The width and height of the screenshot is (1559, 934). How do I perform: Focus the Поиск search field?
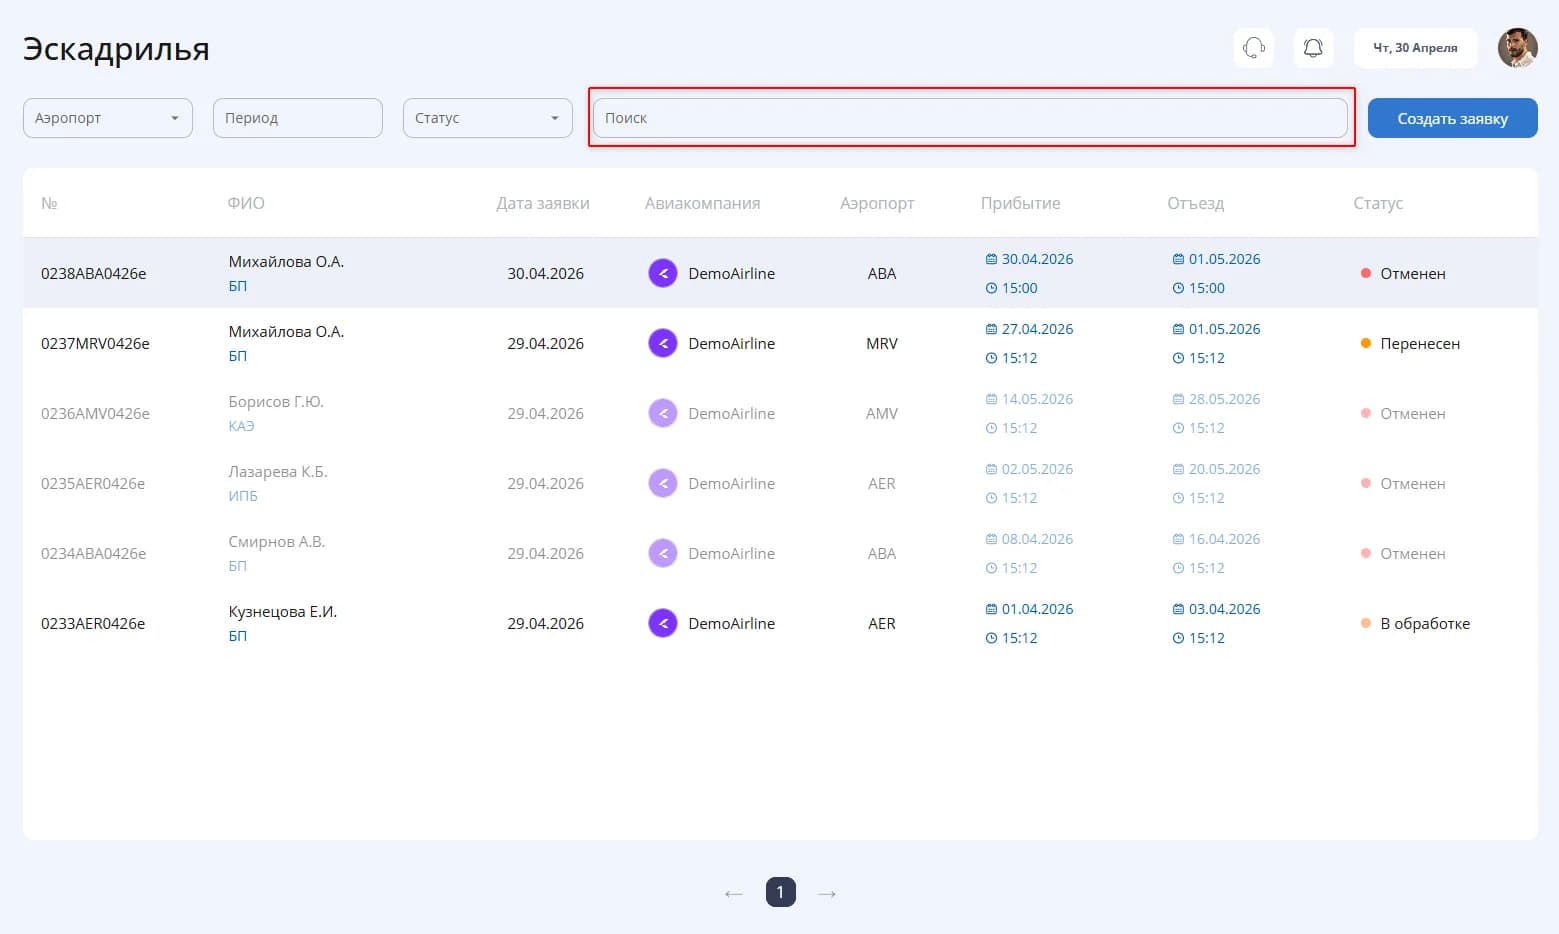point(970,118)
